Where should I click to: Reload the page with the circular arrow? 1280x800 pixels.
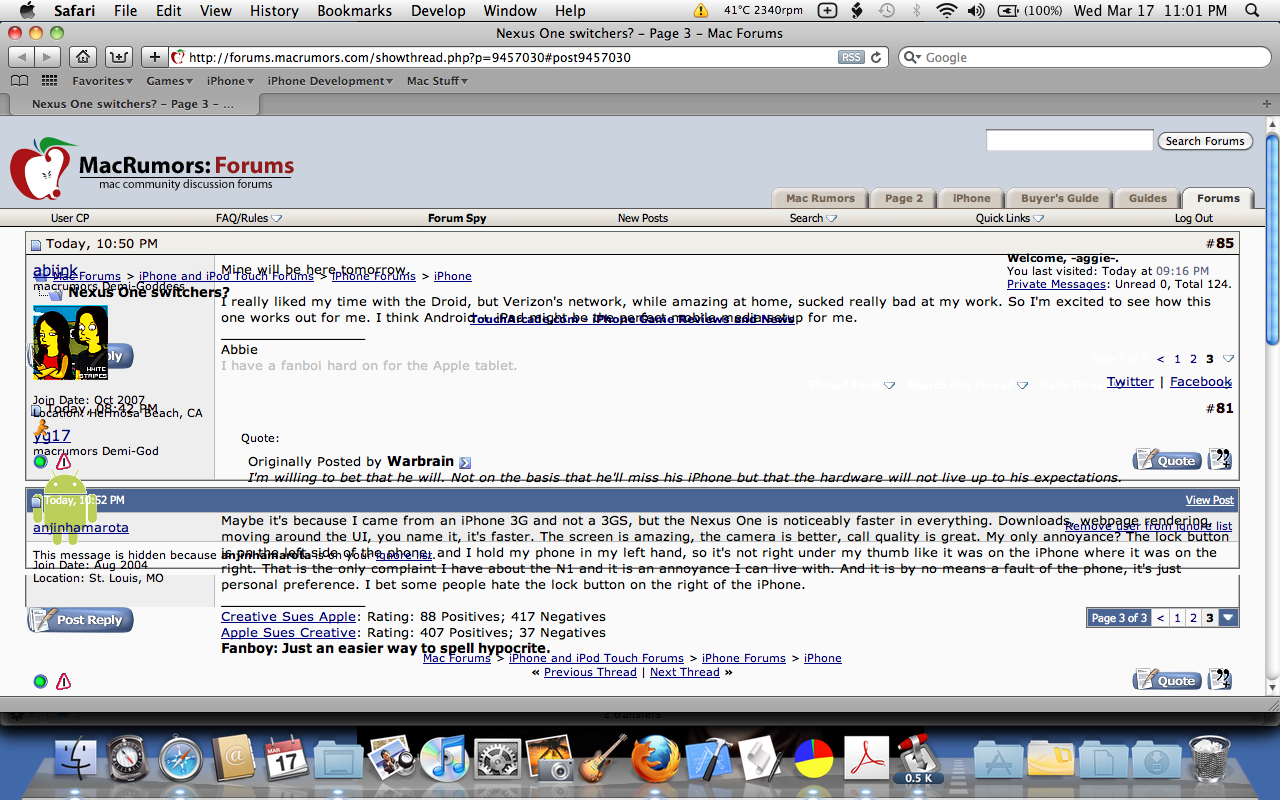(877, 57)
